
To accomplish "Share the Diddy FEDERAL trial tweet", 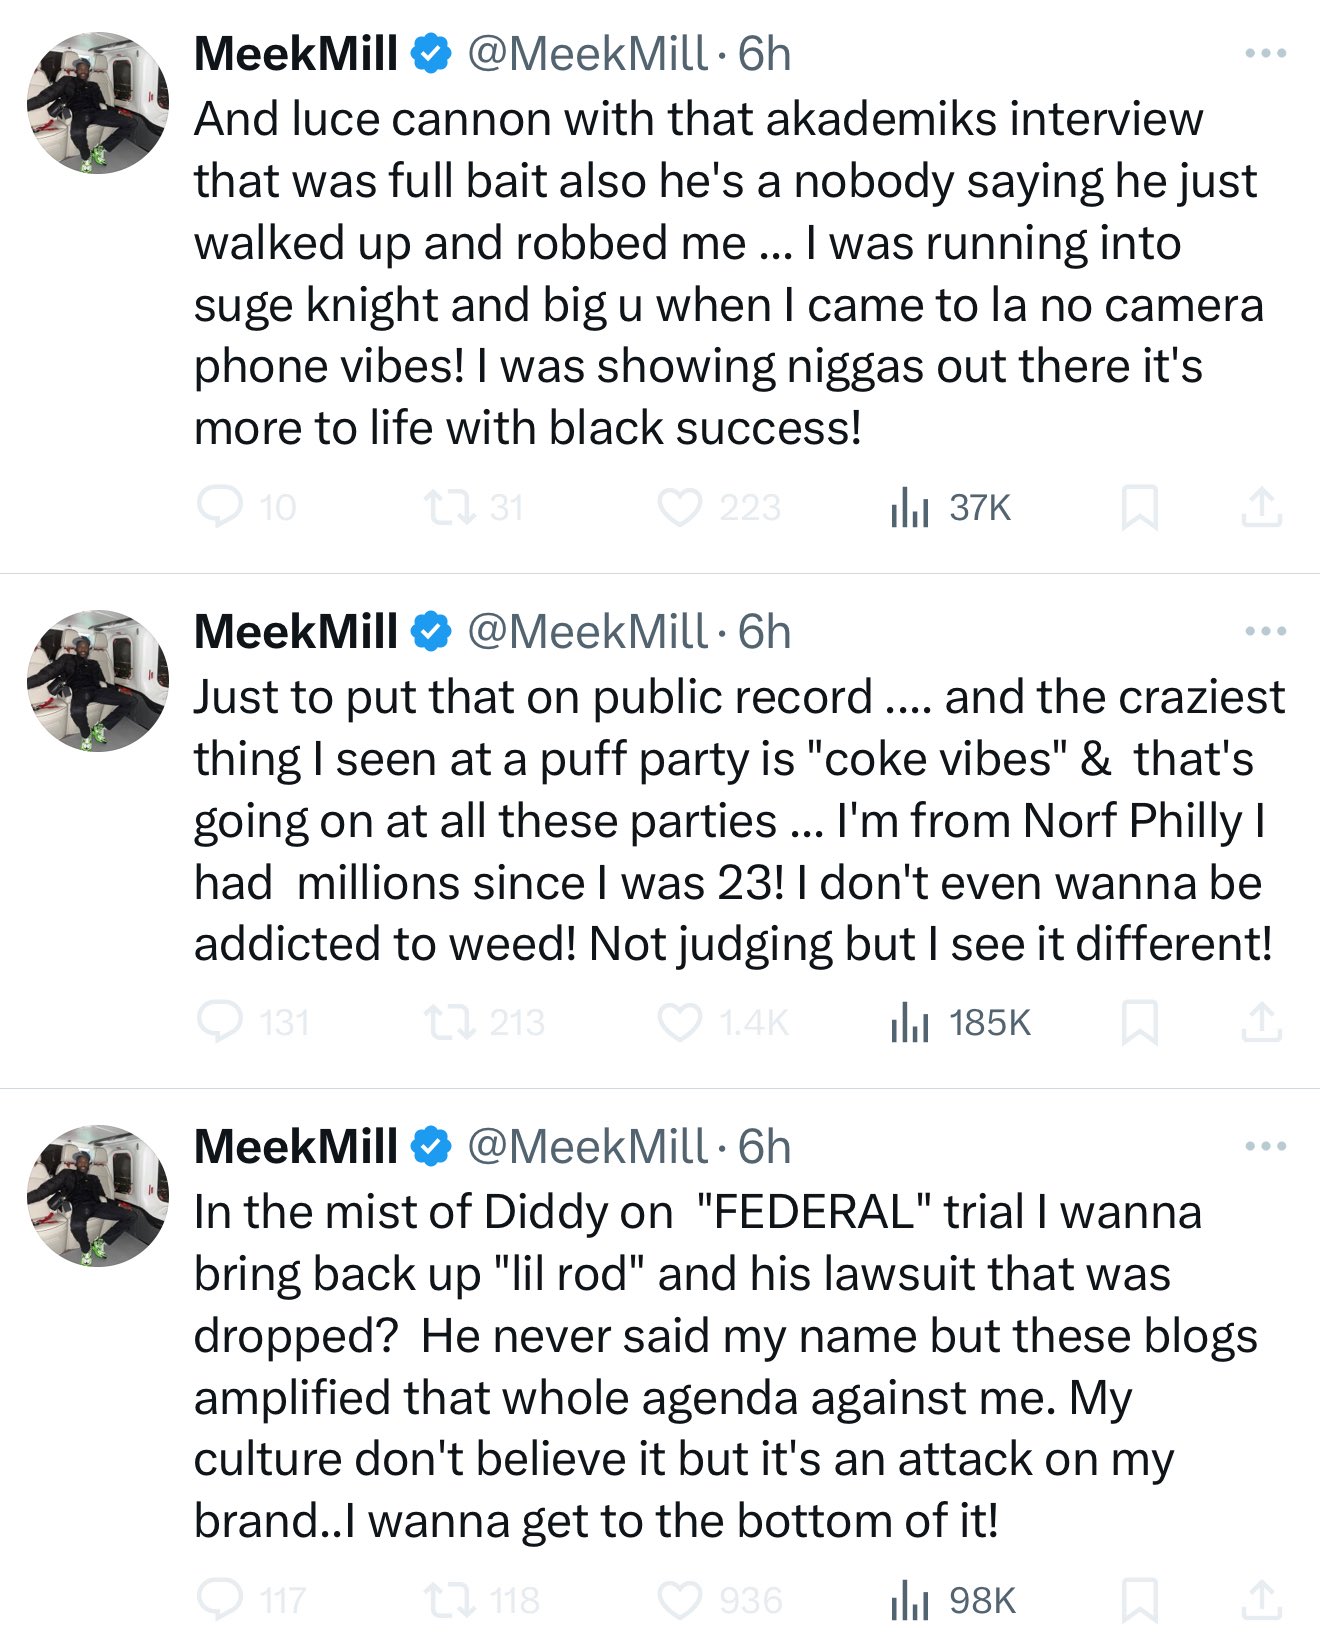I will (1261, 1600).
